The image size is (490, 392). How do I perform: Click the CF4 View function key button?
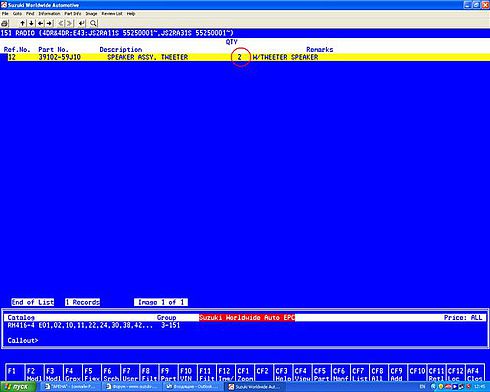pos(303,374)
